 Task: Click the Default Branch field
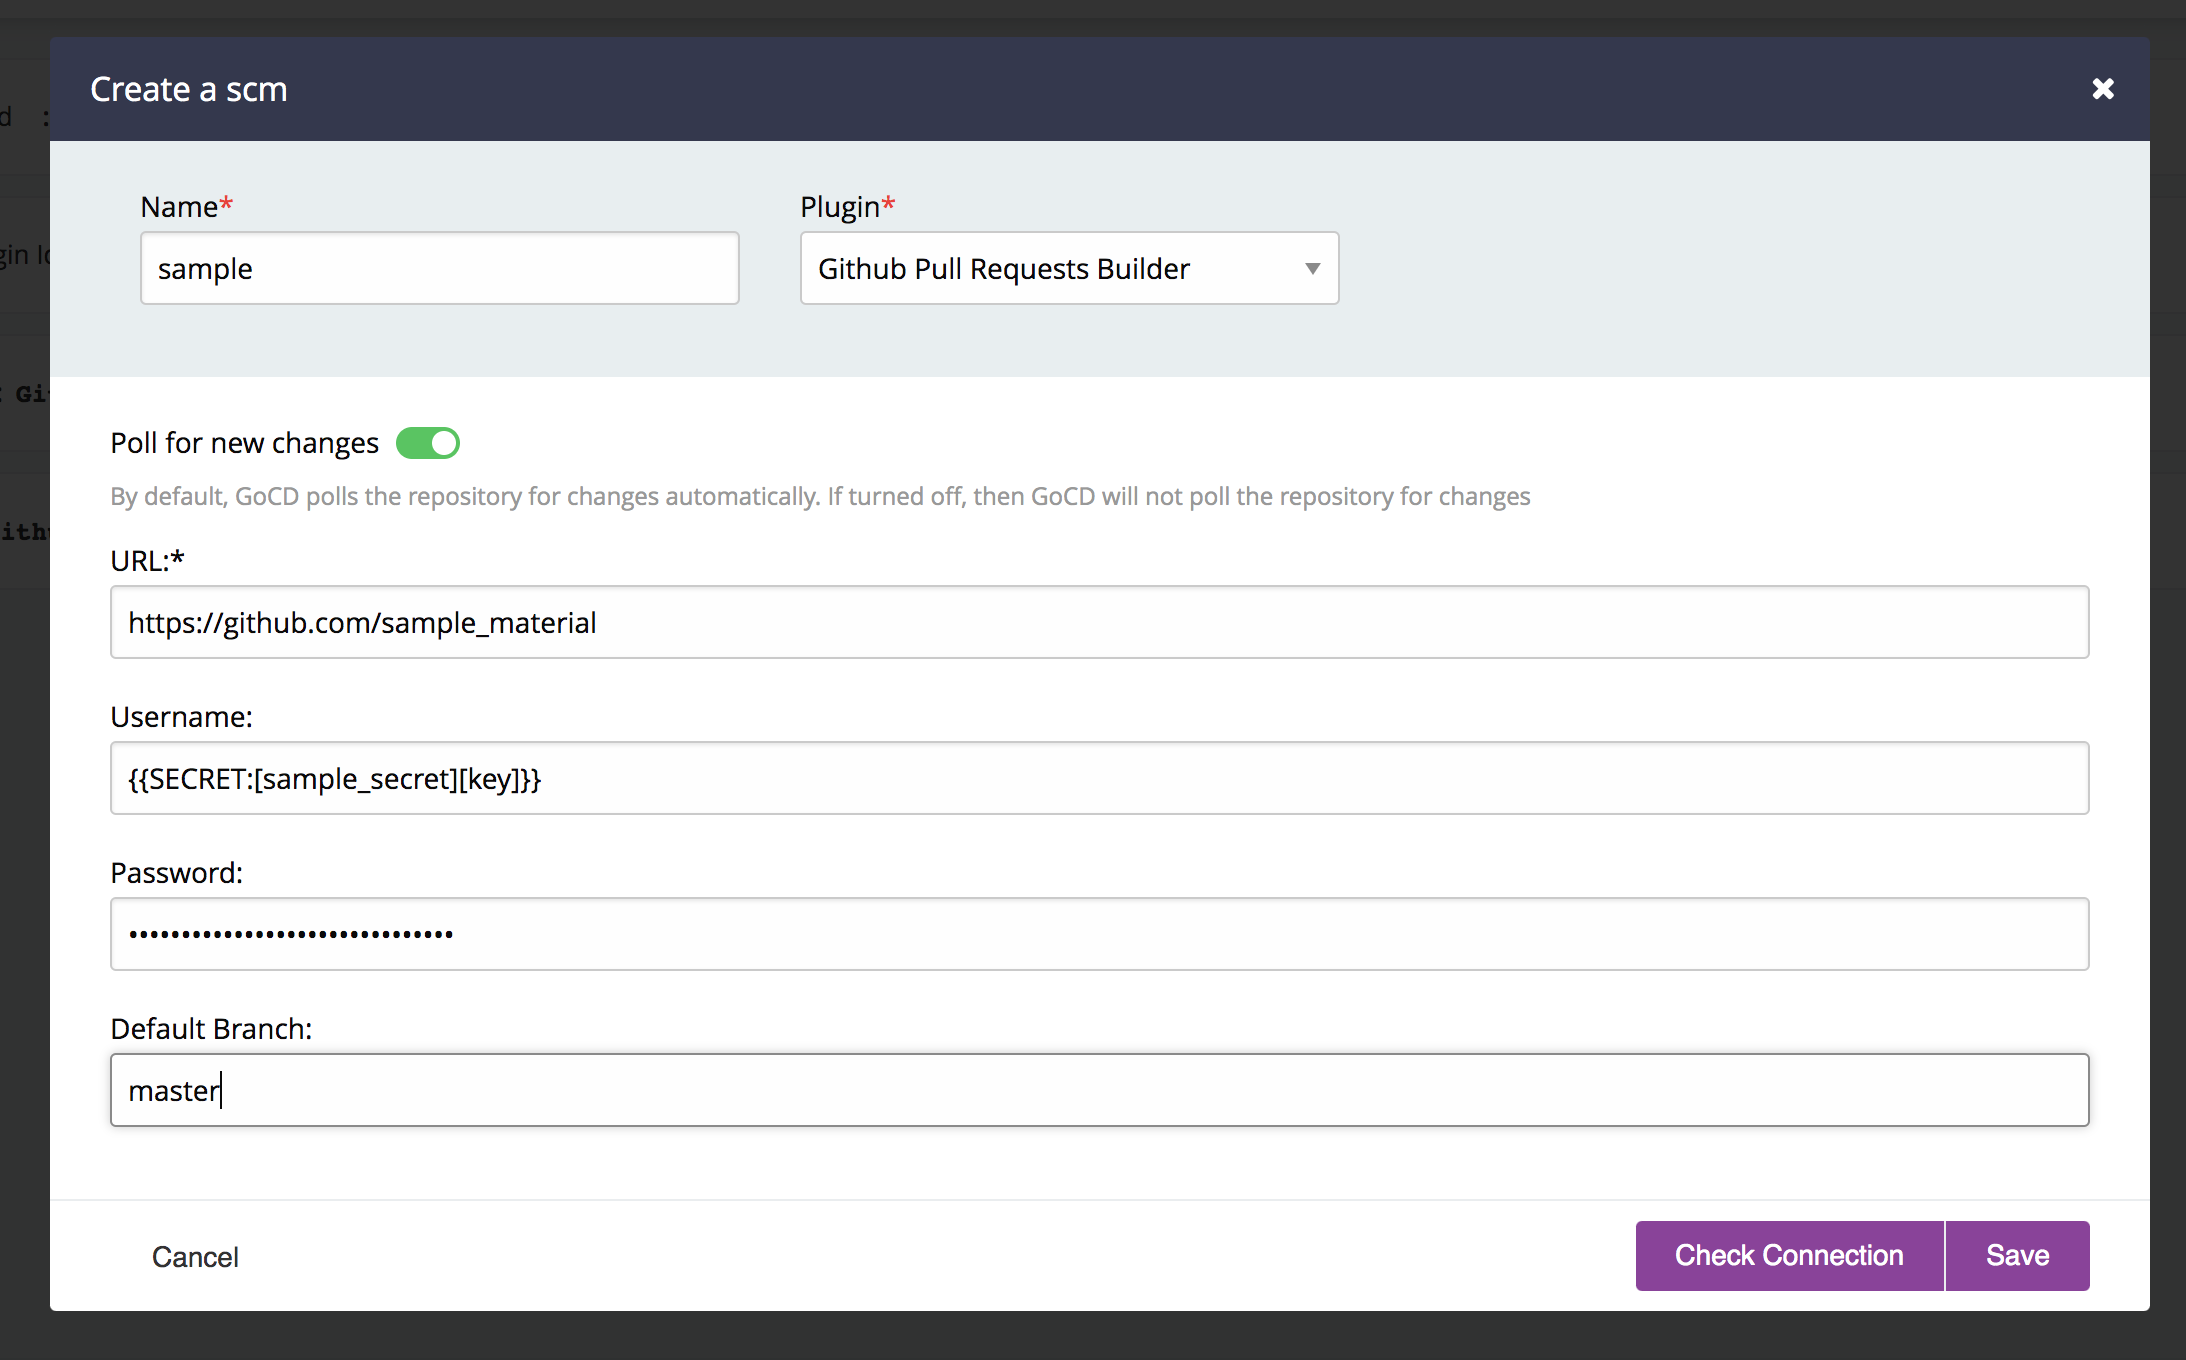[1099, 1090]
